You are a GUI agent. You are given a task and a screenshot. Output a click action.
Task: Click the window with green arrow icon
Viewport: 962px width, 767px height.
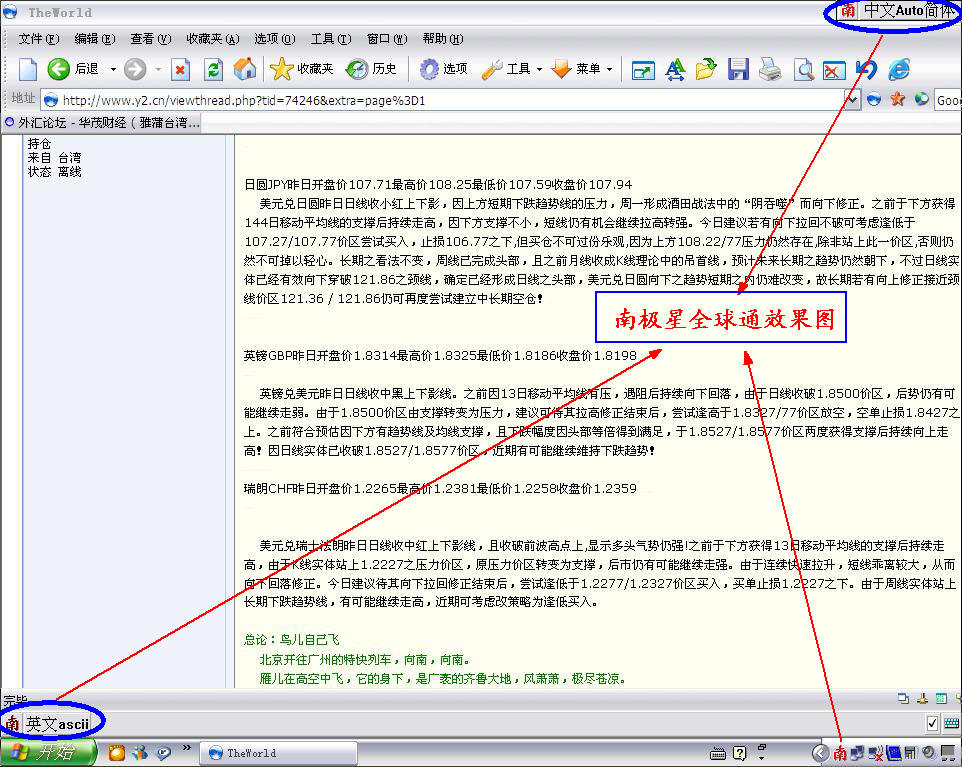tap(643, 71)
